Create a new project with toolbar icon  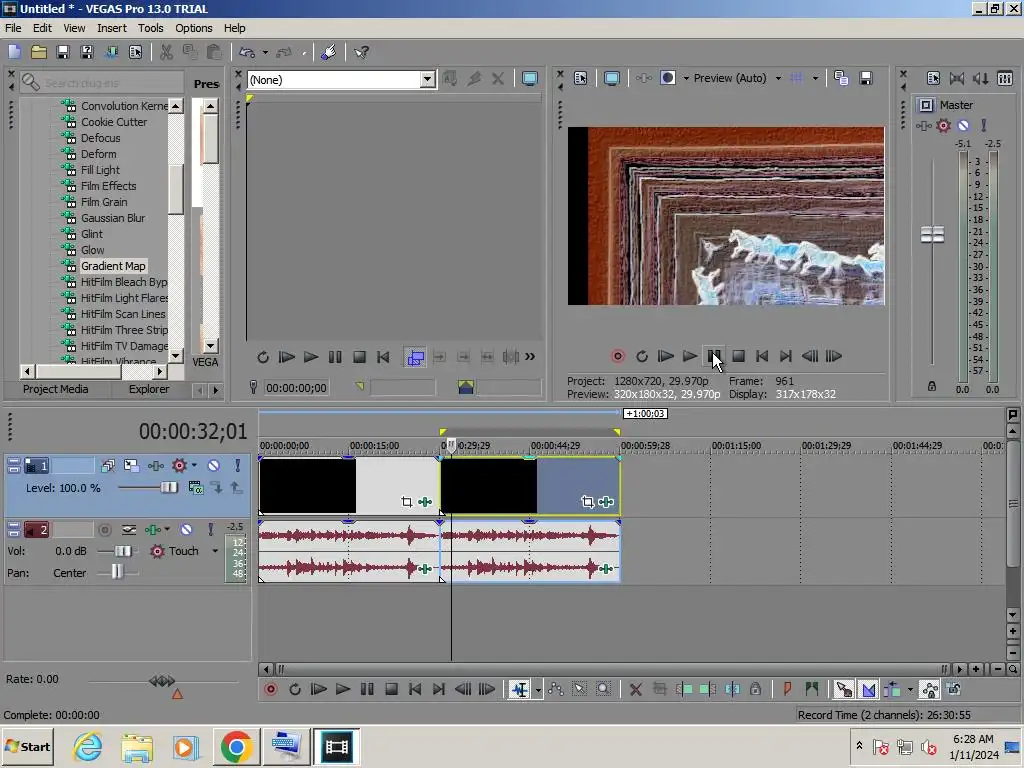pyautogui.click(x=14, y=52)
